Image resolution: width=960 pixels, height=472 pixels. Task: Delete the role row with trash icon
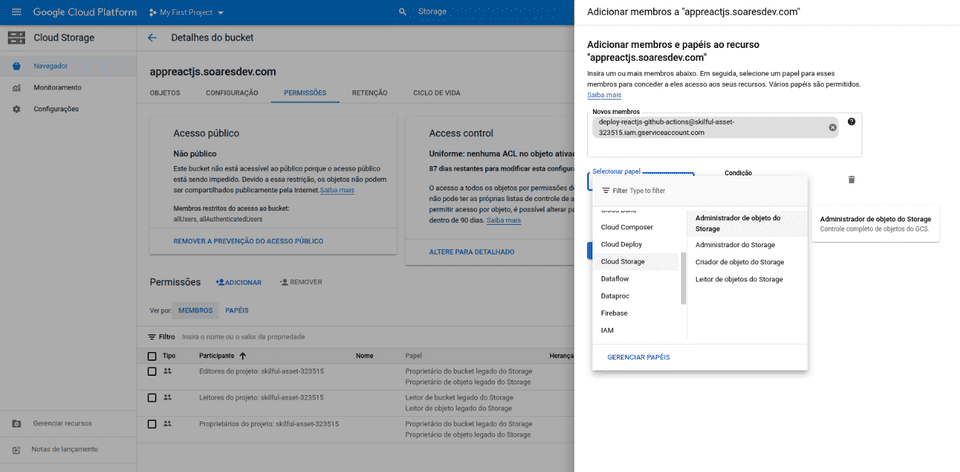point(851,179)
